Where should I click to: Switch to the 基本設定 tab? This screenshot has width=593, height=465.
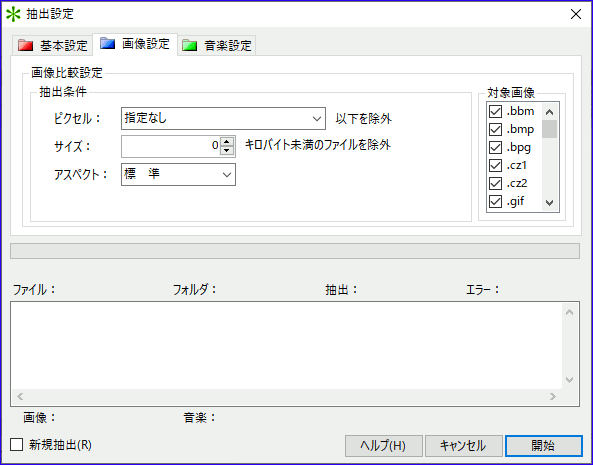click(x=52, y=45)
